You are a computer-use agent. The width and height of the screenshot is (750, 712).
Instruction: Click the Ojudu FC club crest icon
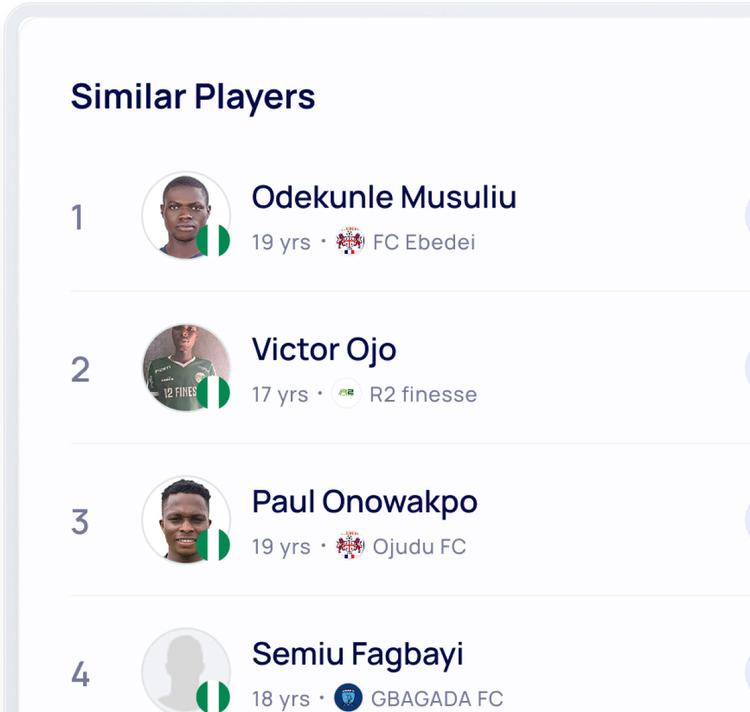click(x=350, y=546)
